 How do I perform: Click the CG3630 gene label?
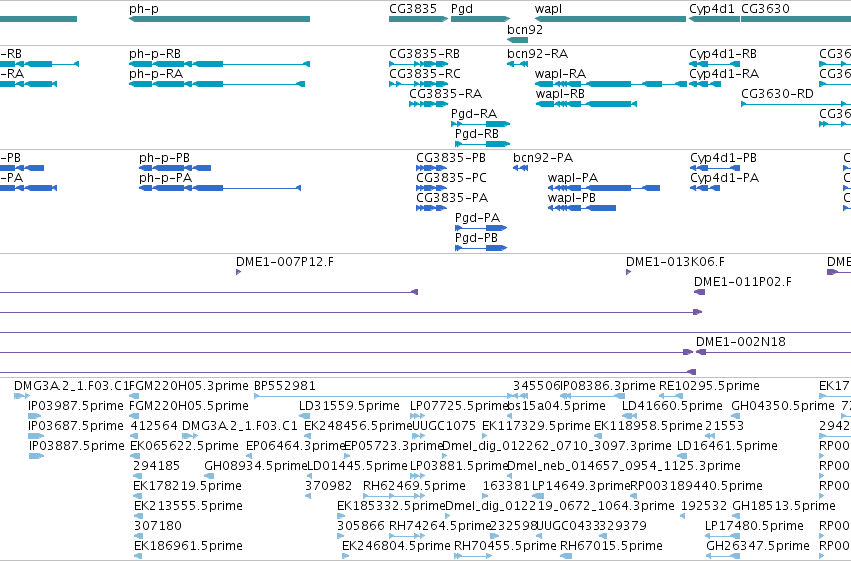[765, 9]
